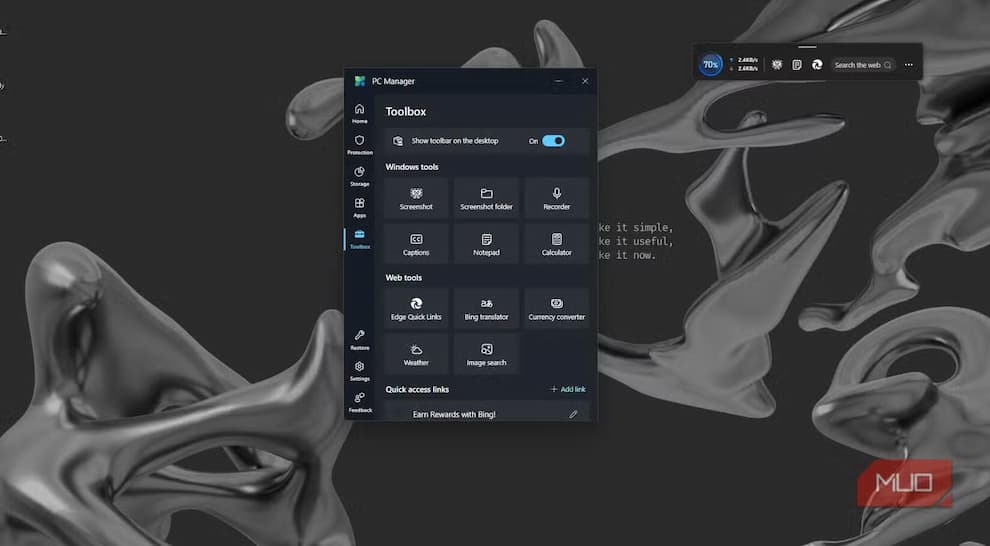Viewport: 990px width, 546px height.
Task: Go to Protection in the sidebar
Action: click(359, 145)
